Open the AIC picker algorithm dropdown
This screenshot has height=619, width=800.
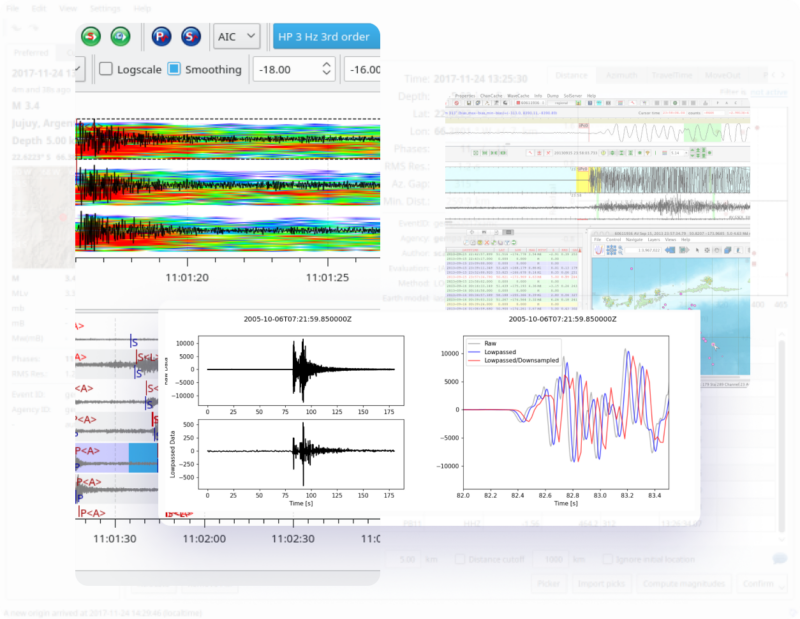coord(236,35)
